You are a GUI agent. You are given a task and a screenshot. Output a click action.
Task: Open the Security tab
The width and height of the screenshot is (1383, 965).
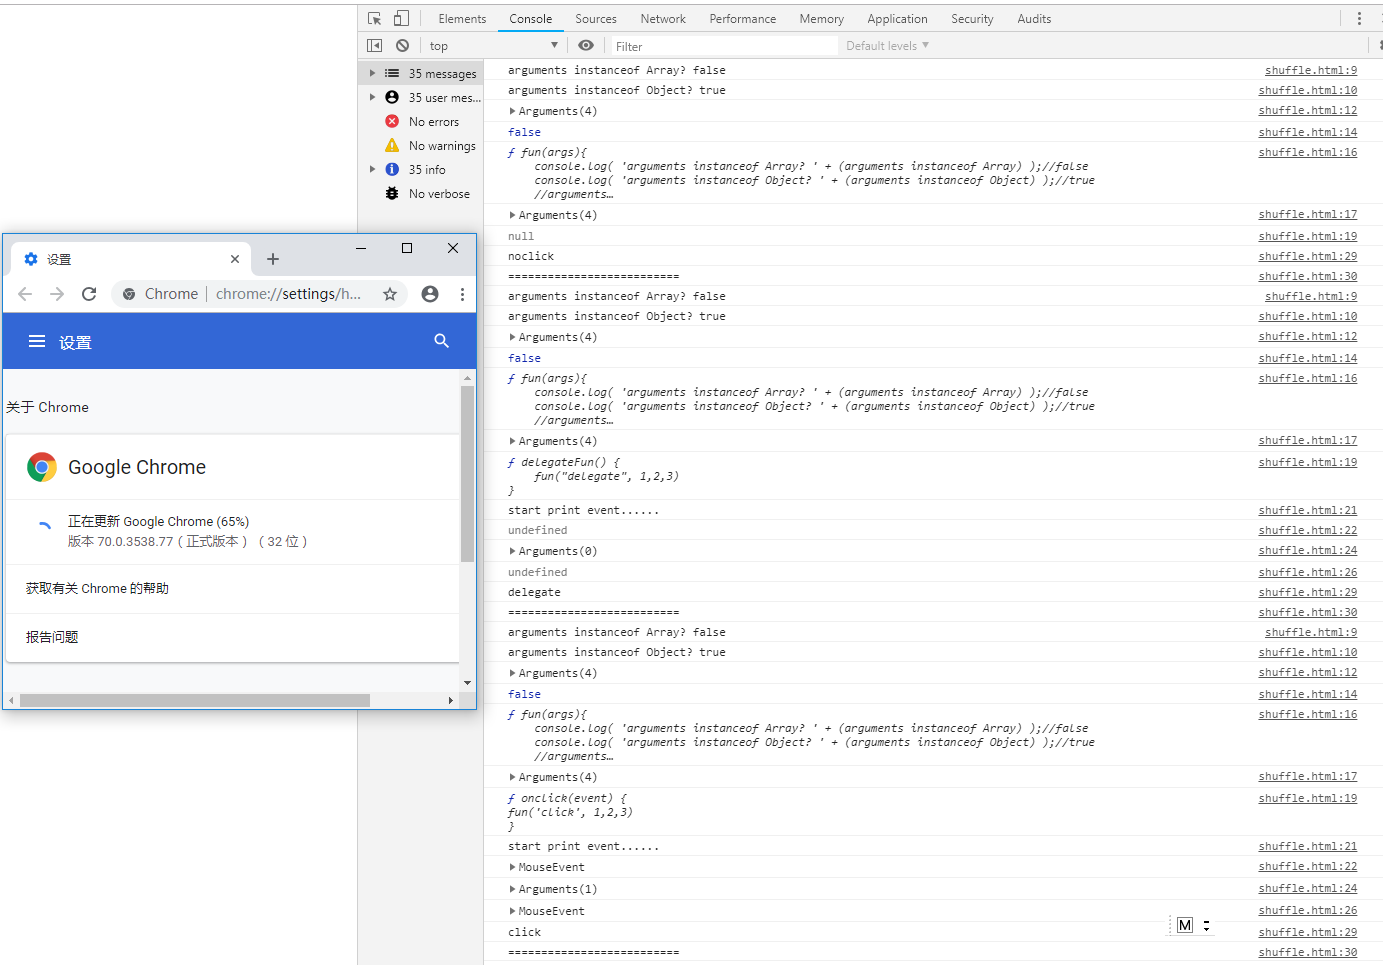coord(972,19)
